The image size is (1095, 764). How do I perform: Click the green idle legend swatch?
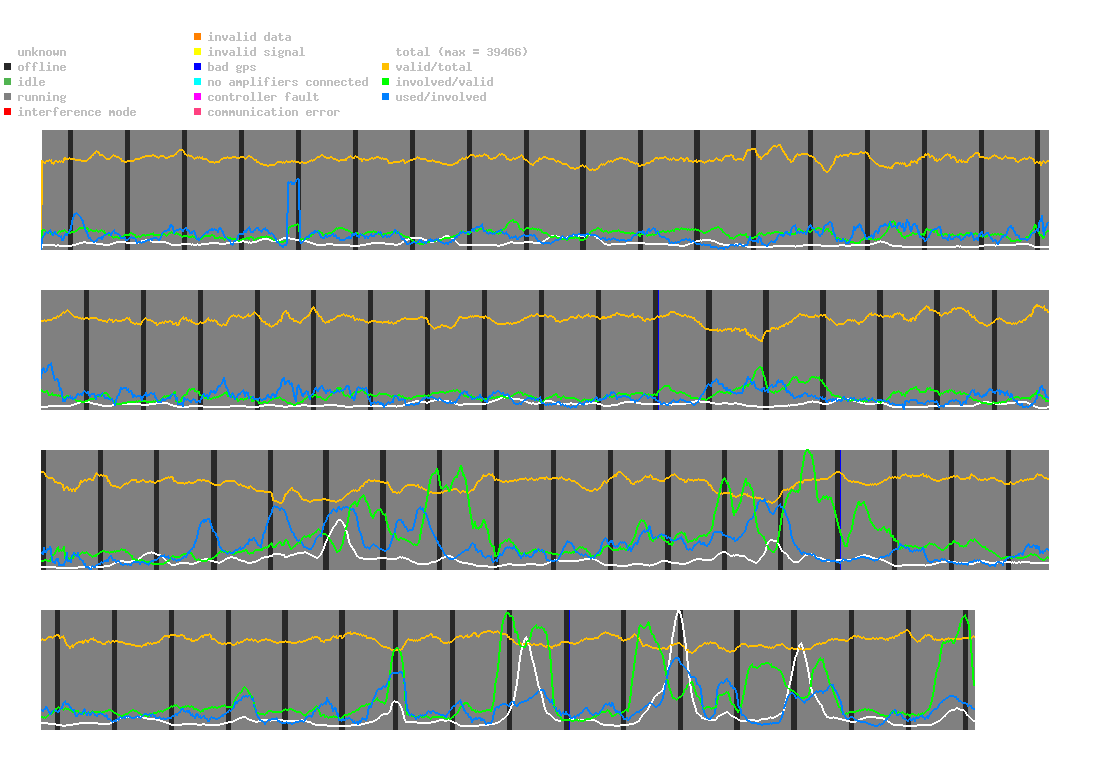(x=8, y=82)
